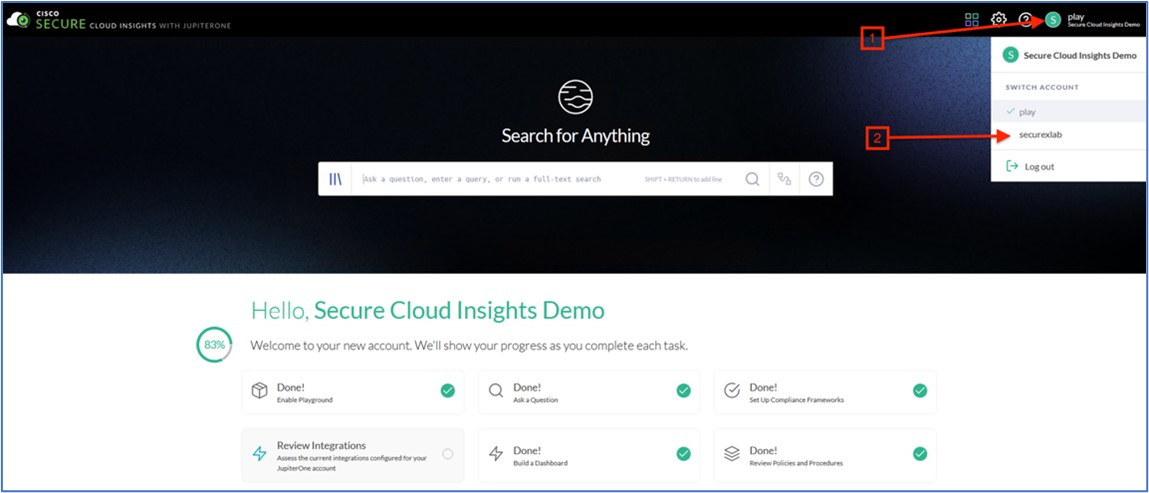This screenshot has height=493, width=1149.
Task: Check the Review Integrations empty circle
Action: [448, 454]
